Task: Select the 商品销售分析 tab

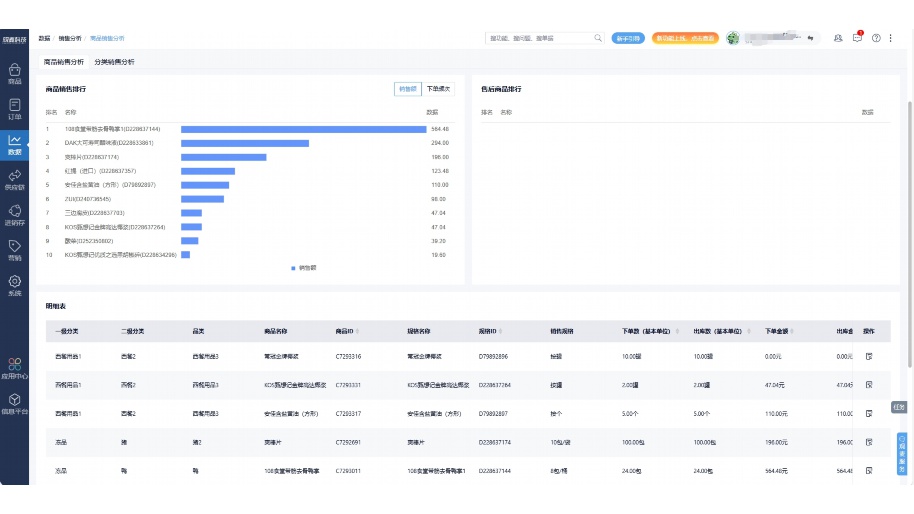Action: [x=63, y=62]
